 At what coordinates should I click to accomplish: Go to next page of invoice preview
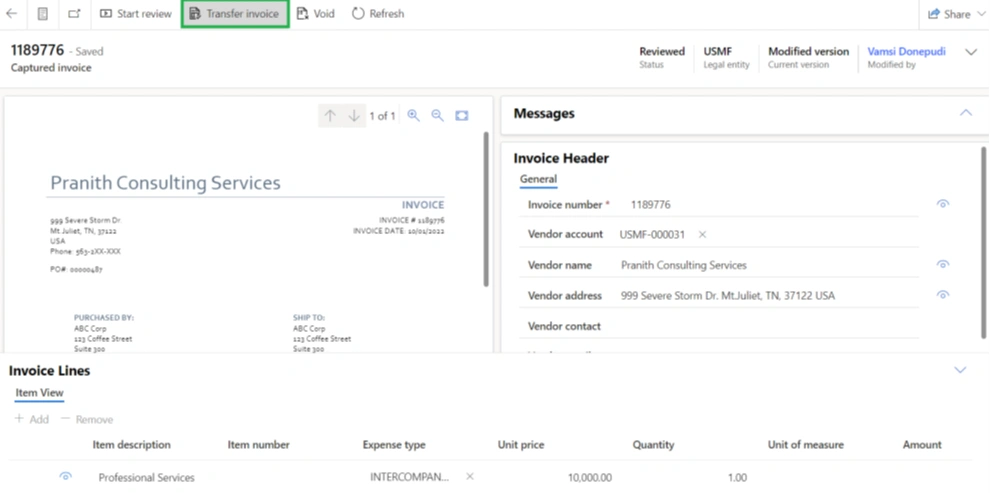[354, 116]
